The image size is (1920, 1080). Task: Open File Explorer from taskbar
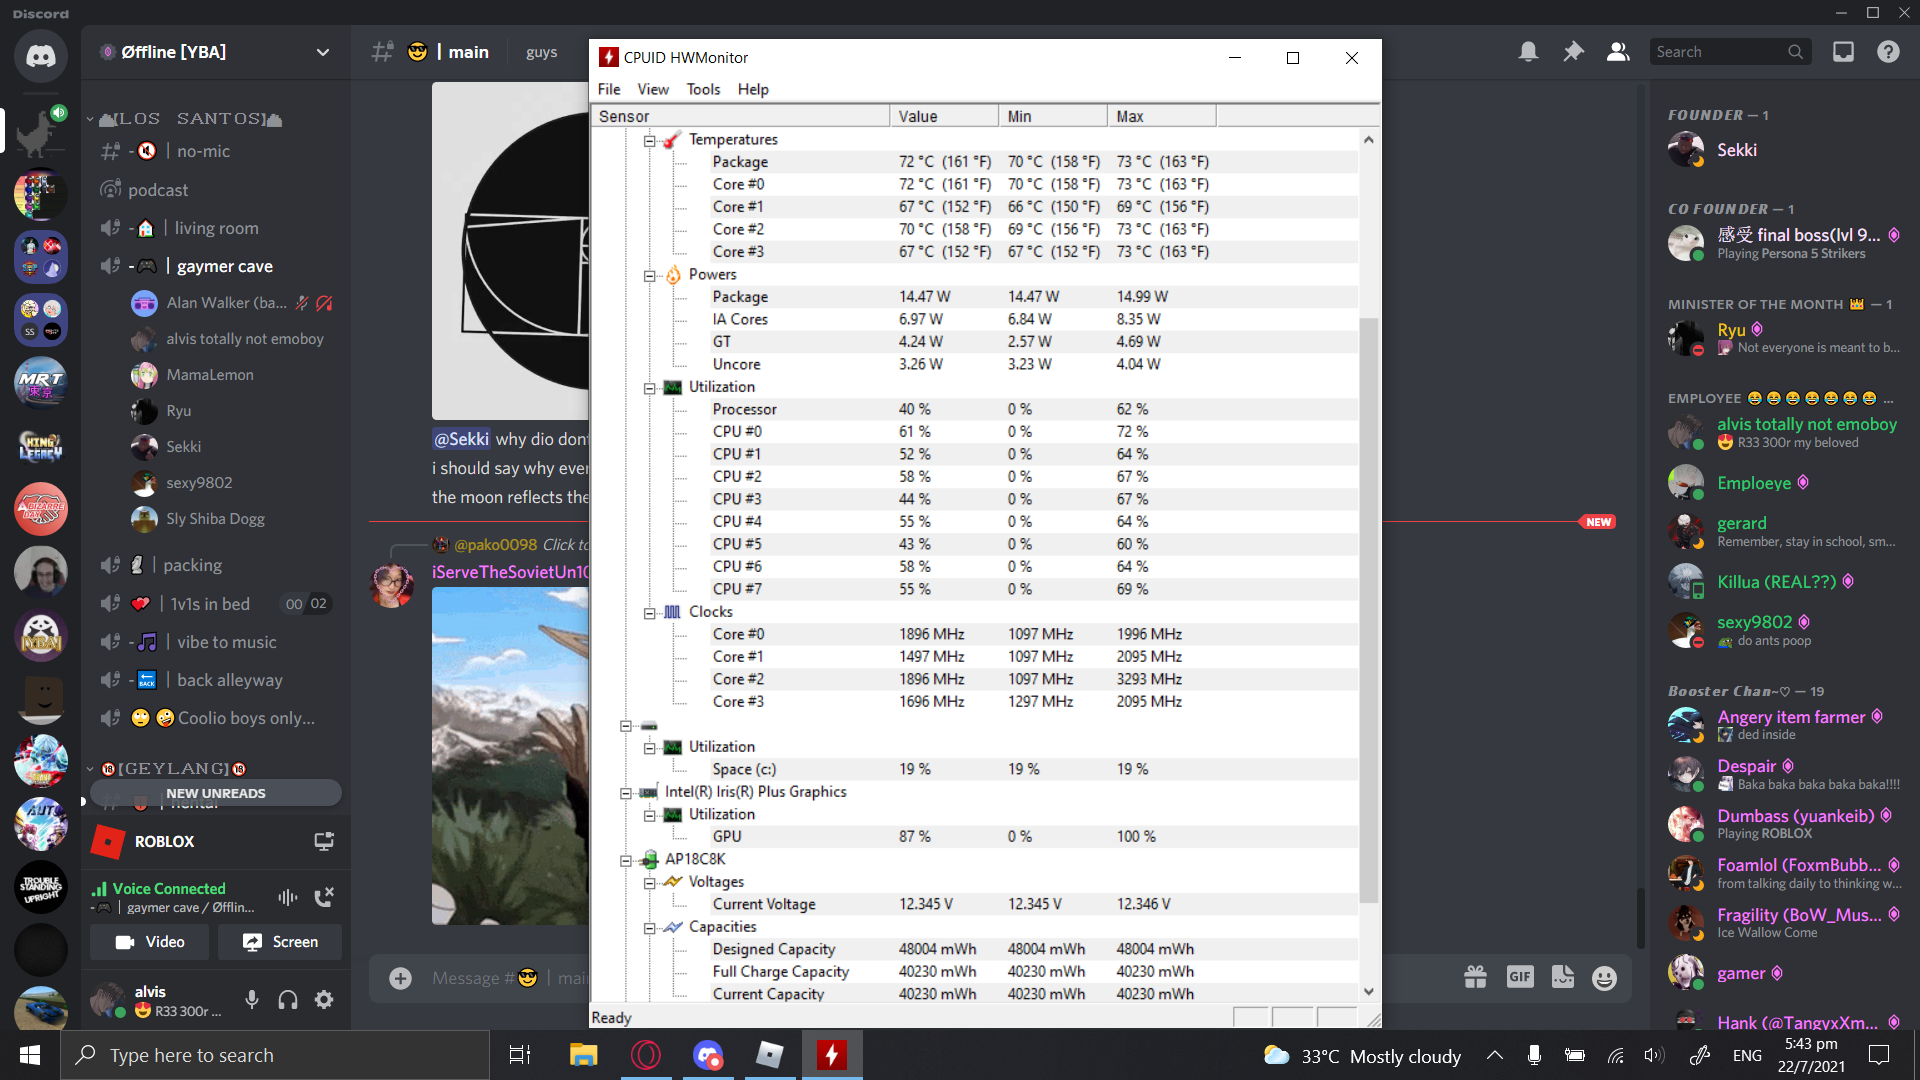pyautogui.click(x=583, y=1055)
